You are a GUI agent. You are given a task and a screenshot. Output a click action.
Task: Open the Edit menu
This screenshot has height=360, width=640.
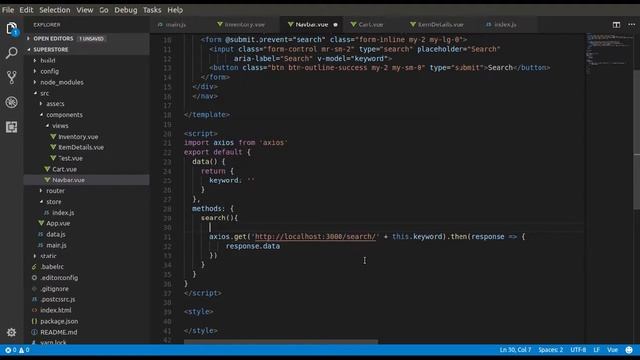(26, 10)
